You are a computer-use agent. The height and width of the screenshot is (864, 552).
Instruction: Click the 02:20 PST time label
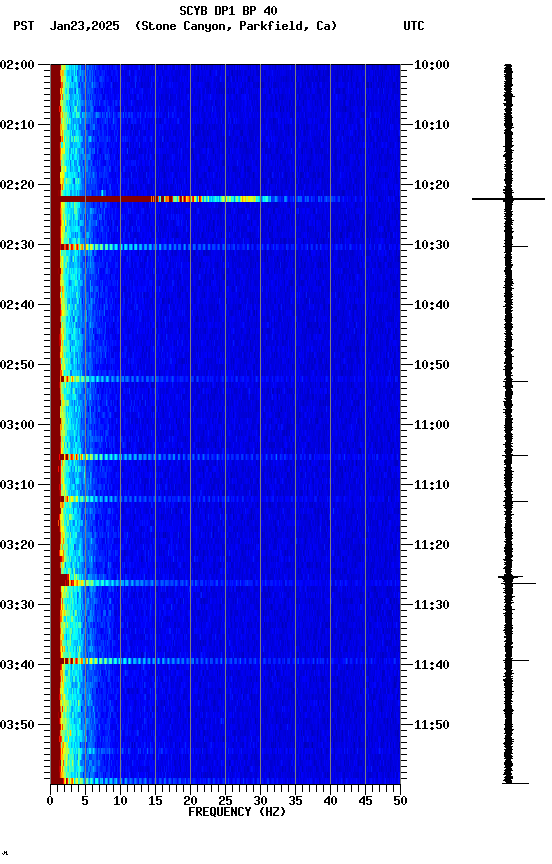pos(17,185)
